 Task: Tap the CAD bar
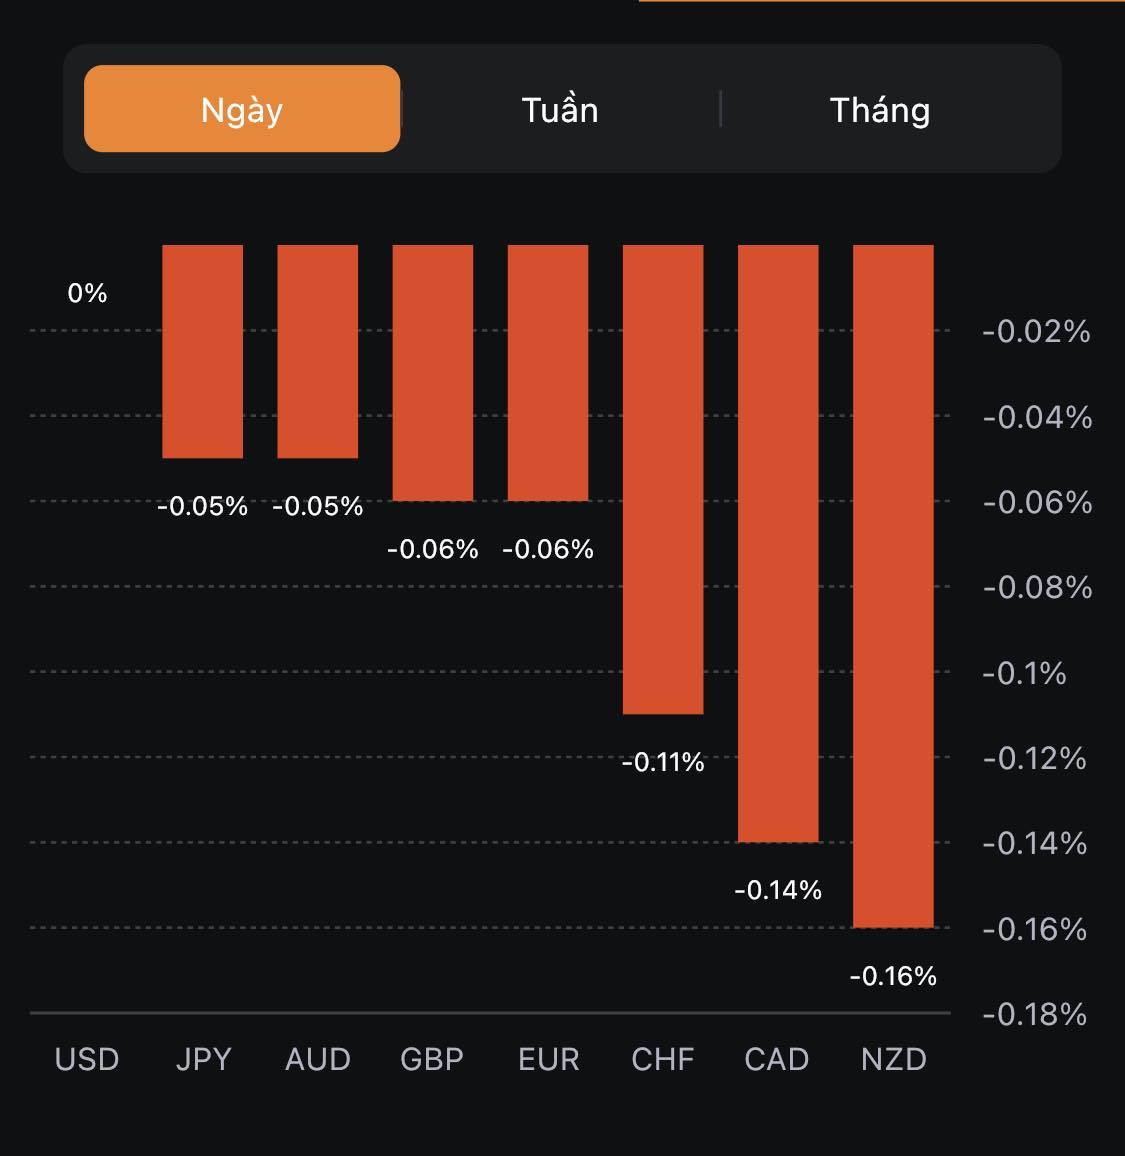pyautogui.click(x=778, y=543)
